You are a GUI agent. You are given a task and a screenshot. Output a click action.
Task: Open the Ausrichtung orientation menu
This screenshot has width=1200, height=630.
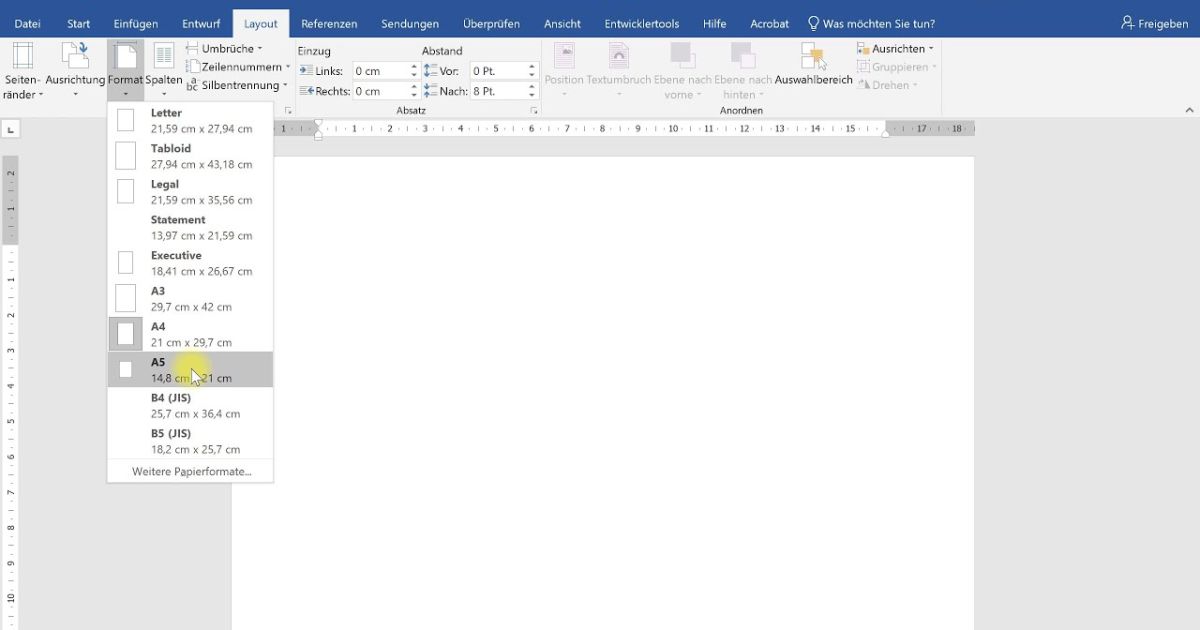pos(75,72)
